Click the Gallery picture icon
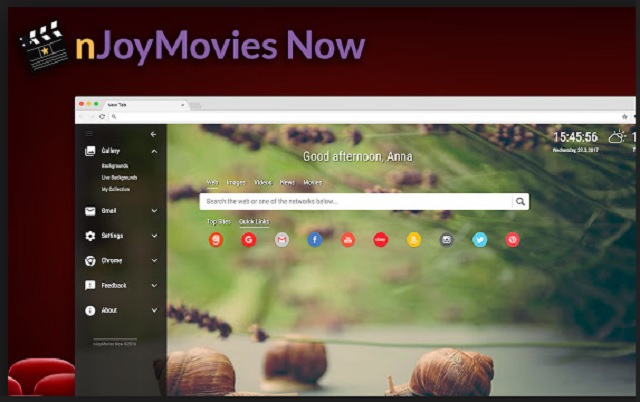 (x=90, y=151)
